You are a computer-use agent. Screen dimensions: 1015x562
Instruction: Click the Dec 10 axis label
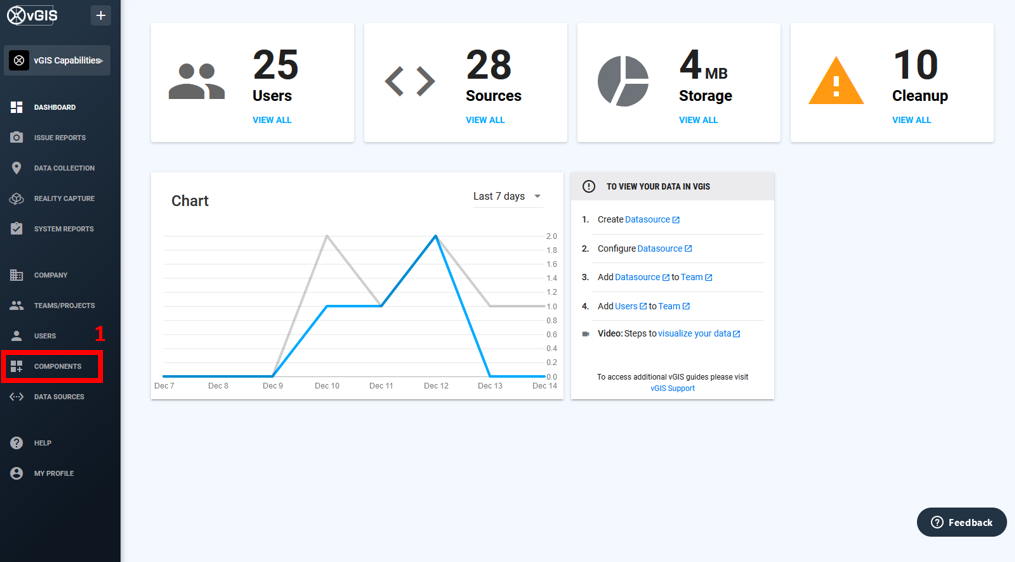(327, 386)
